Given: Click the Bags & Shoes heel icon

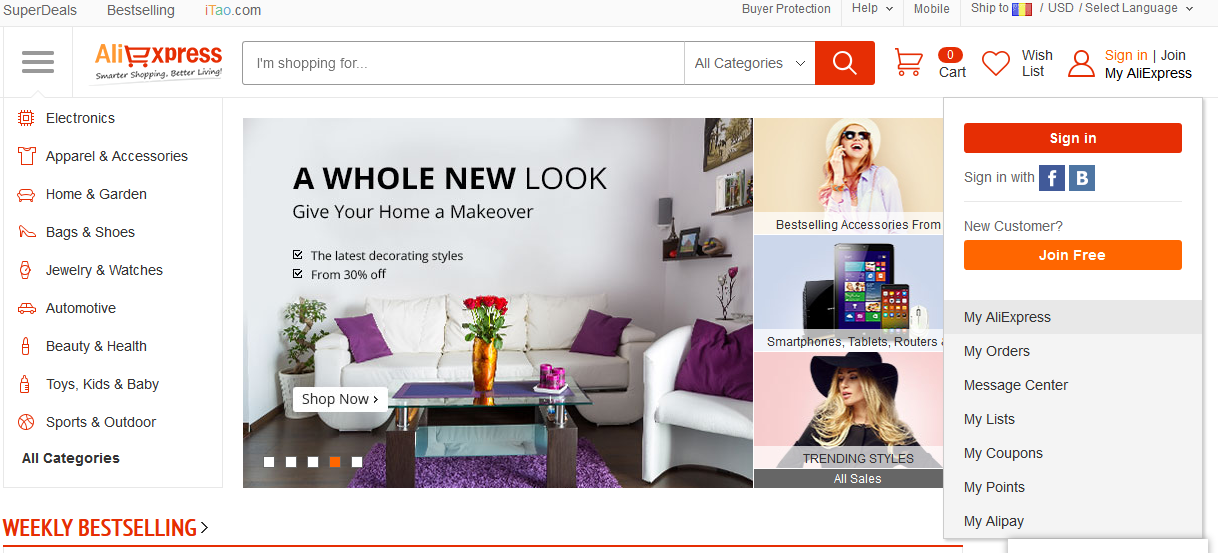Looking at the screenshot, I should [x=26, y=232].
